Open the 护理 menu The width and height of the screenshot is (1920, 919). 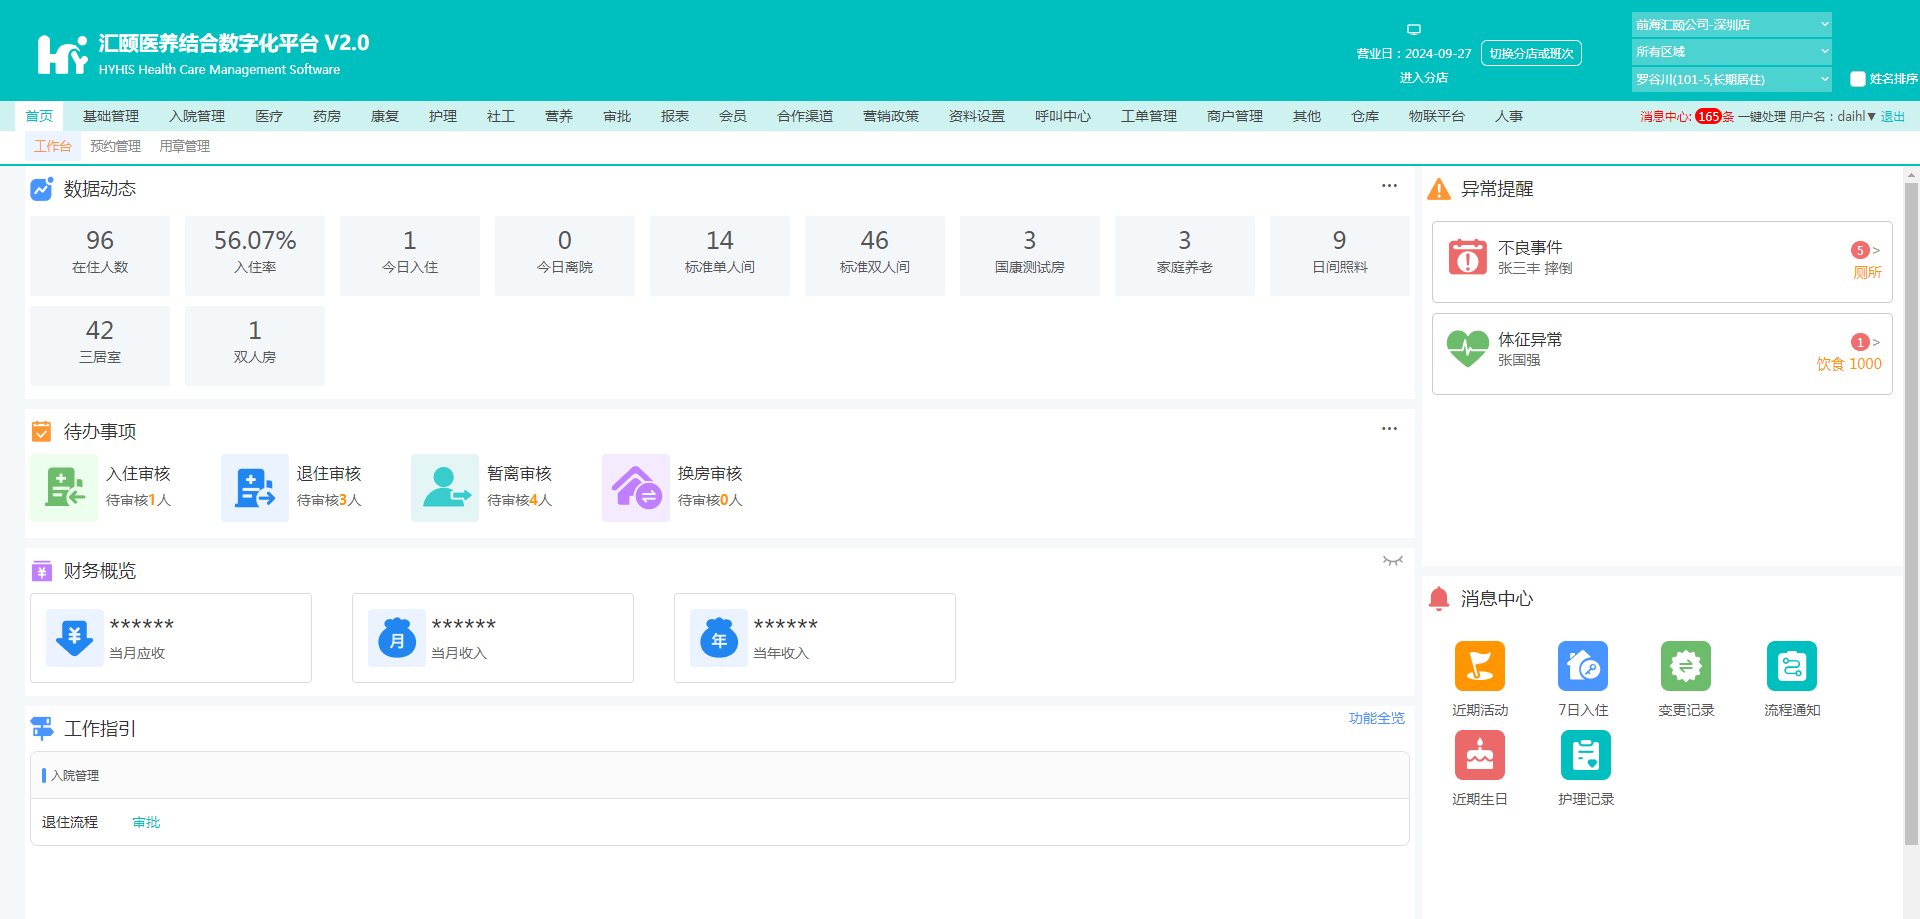(442, 116)
